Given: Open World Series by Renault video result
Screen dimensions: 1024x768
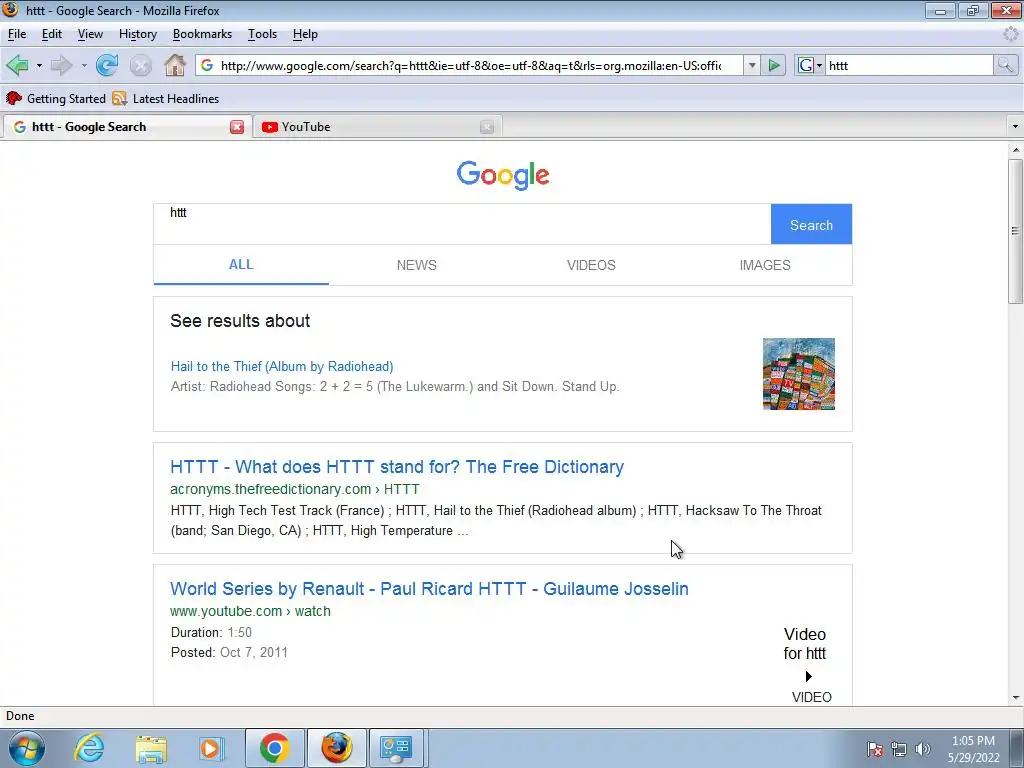Looking at the screenshot, I should 429,588.
